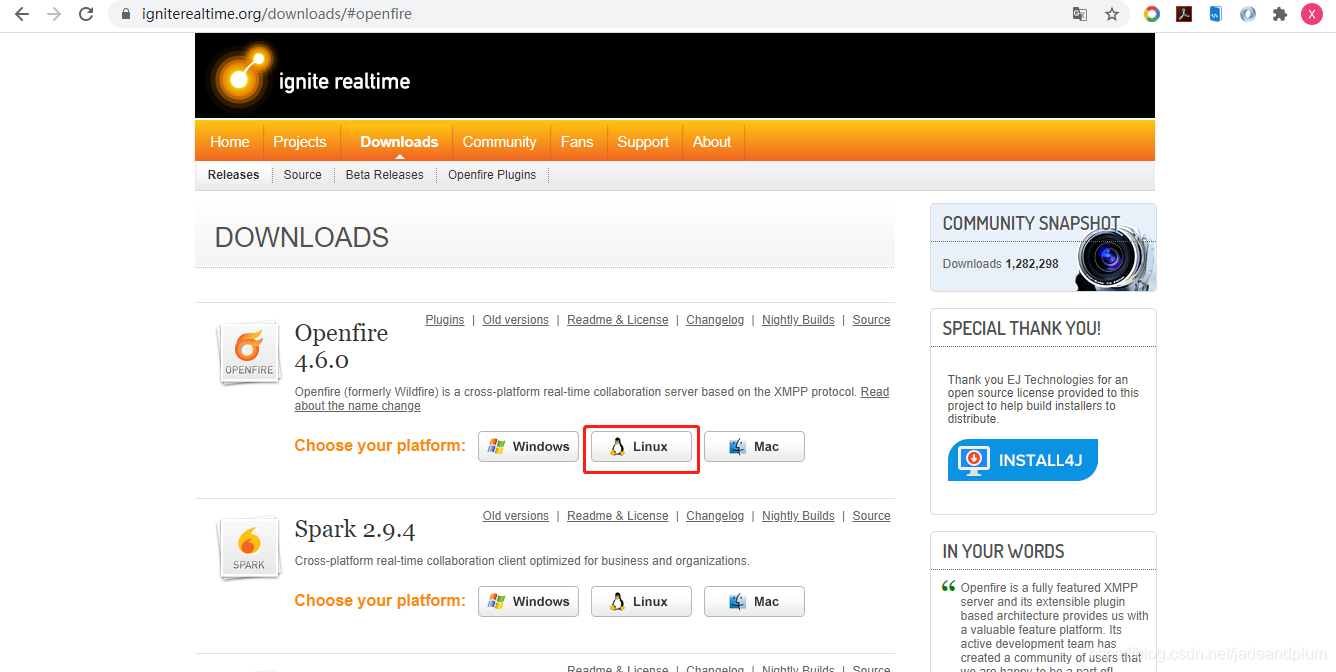This screenshot has width=1336, height=672.
Task: Click the SPECIAL THANK YOU! heading
Action: pos(1021,328)
